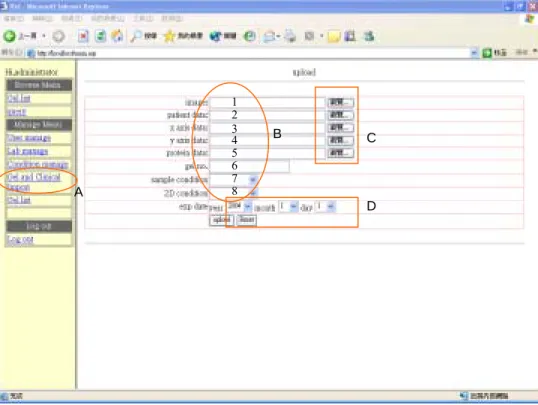Open the first menu (File) in menu bar
The image size is (538, 405).
coord(13,18)
